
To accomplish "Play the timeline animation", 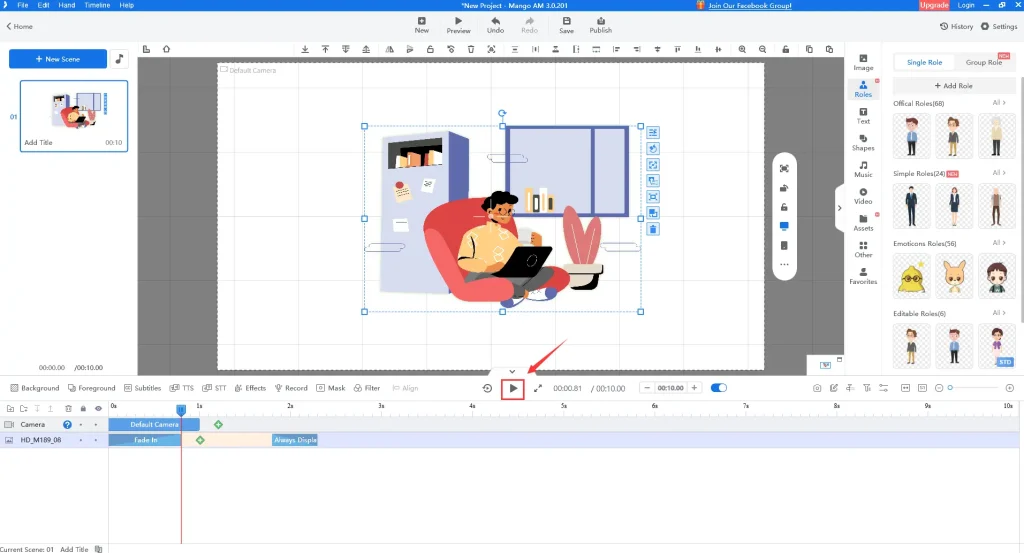I will click(512, 388).
